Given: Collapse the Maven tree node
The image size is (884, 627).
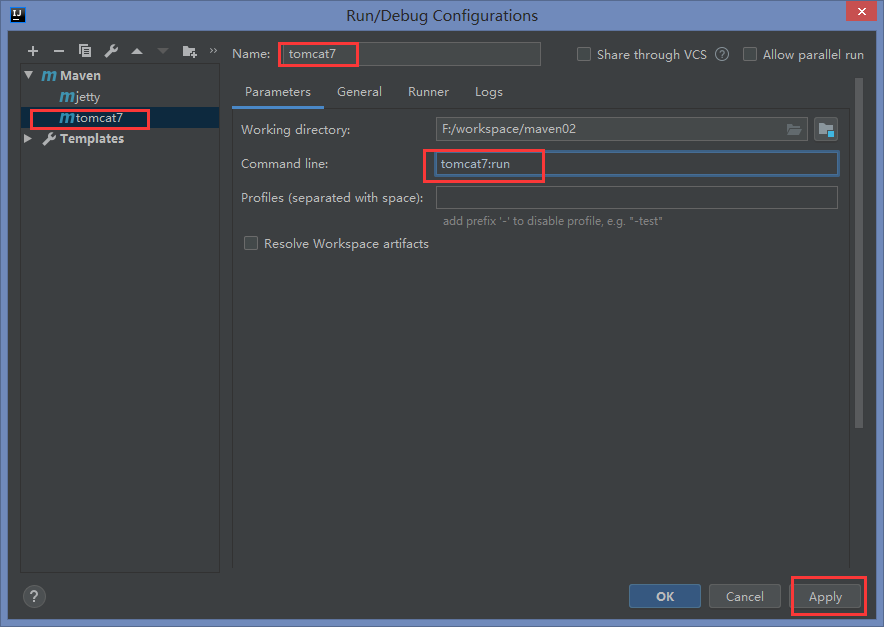Looking at the screenshot, I should 29,75.
